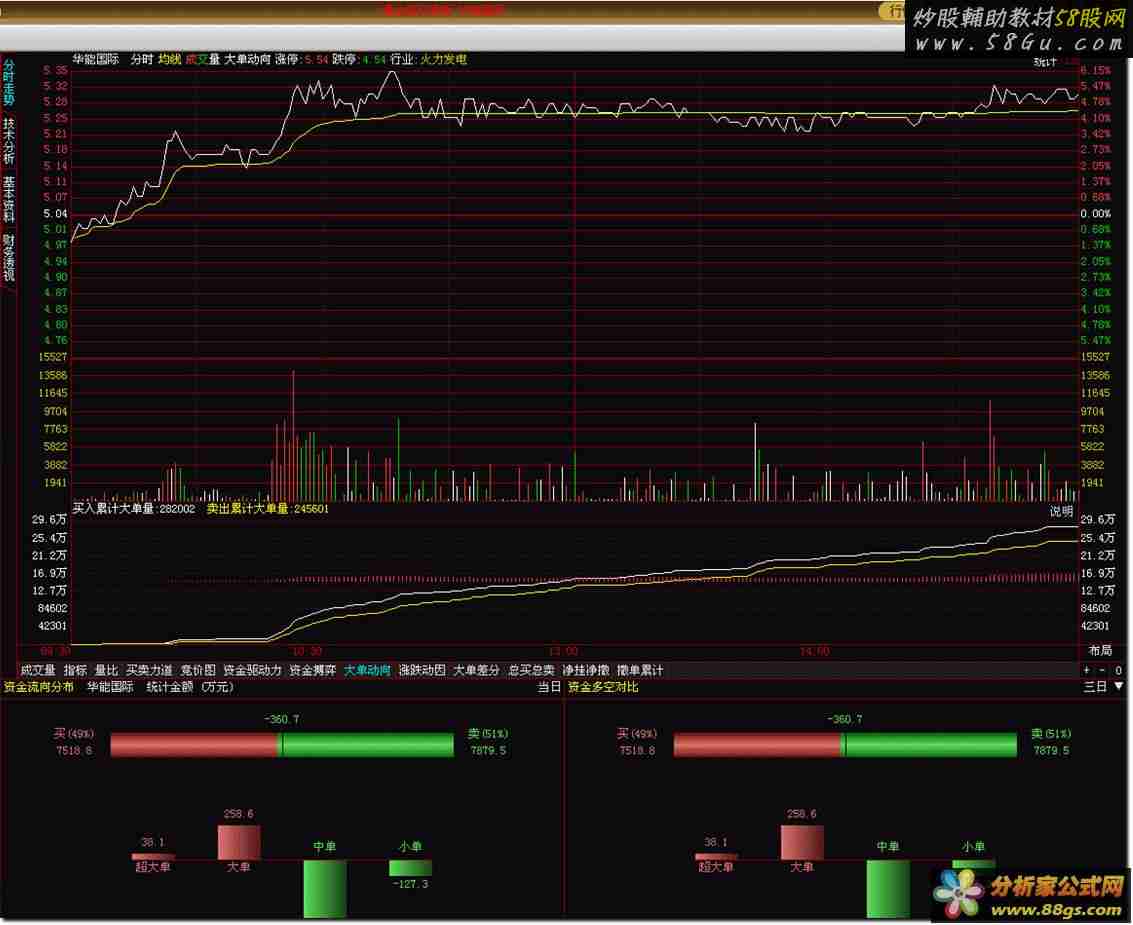Select the 成交量 indicator tab
This screenshot has width=1133, height=925.
tap(38, 670)
